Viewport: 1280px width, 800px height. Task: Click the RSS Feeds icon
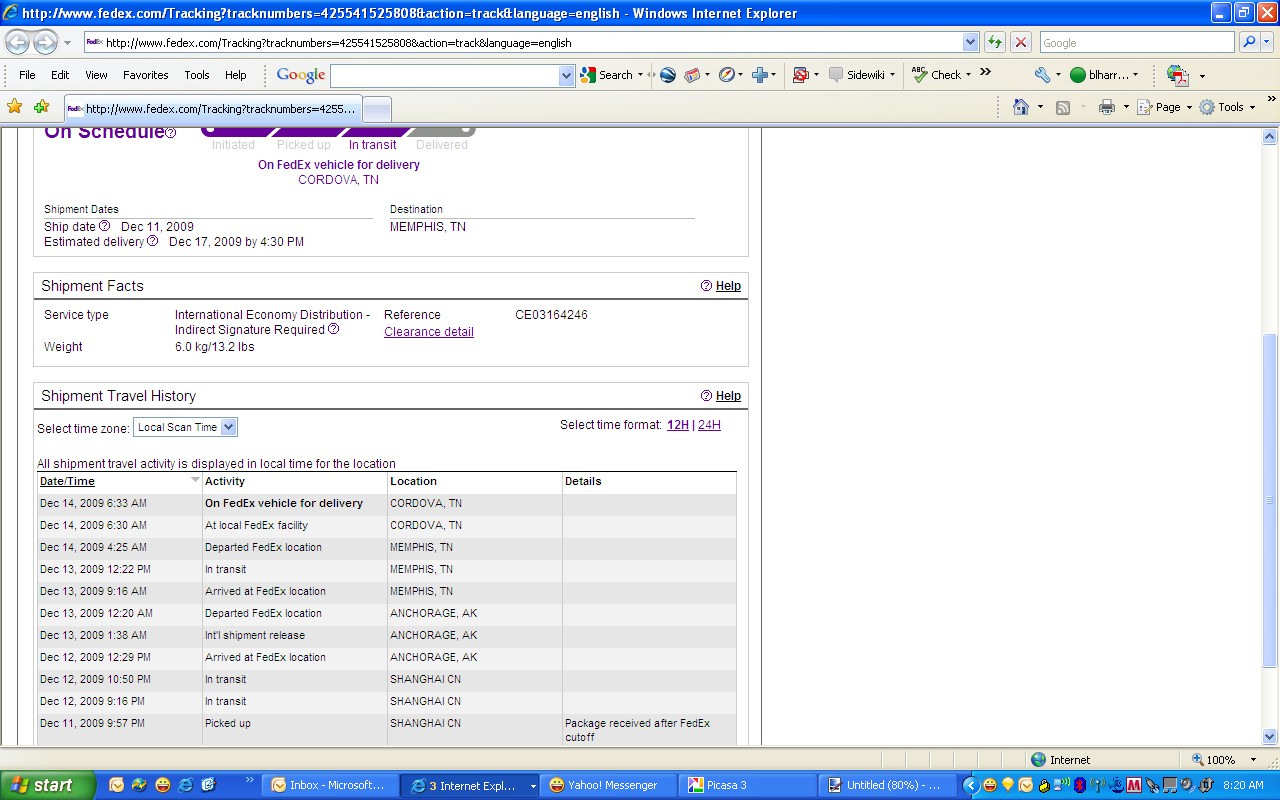point(1063,107)
